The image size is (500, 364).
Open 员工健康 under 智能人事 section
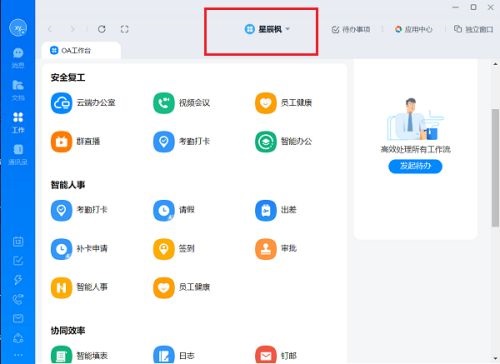coord(181,287)
